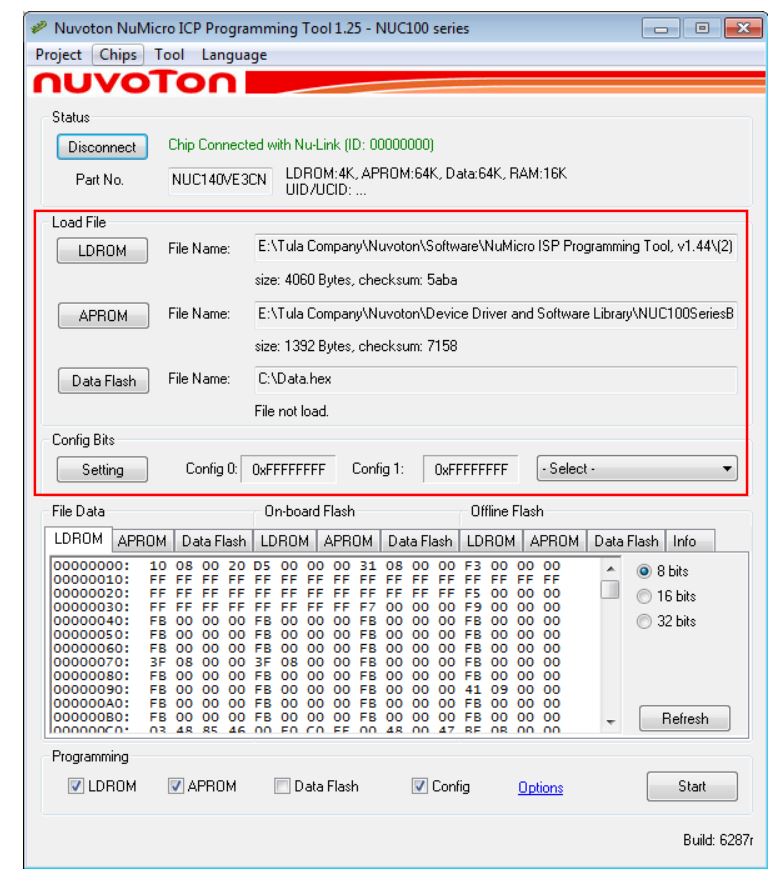This screenshot has width=779, height=888.
Task: Click the Data Flash load file button
Action: (103, 381)
